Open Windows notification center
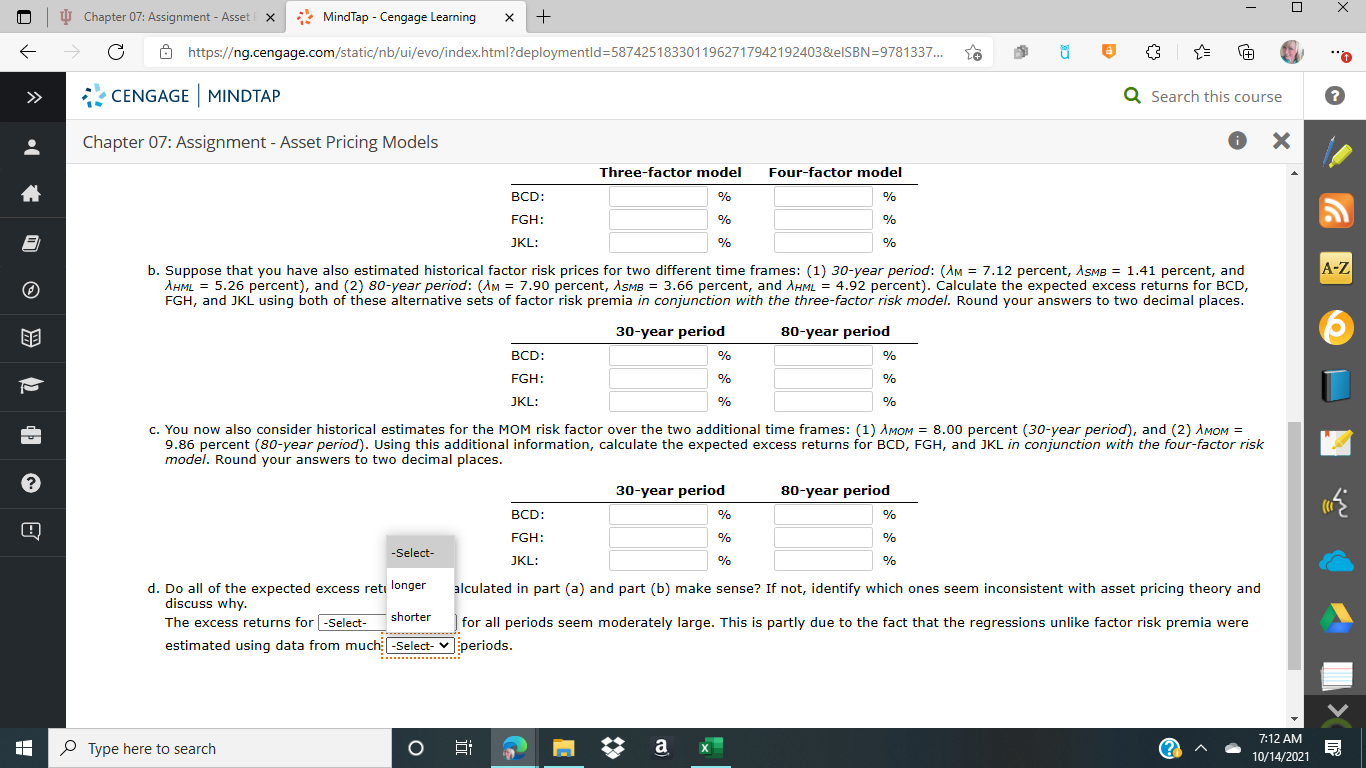This screenshot has height=768, width=1366. [x=1333, y=748]
